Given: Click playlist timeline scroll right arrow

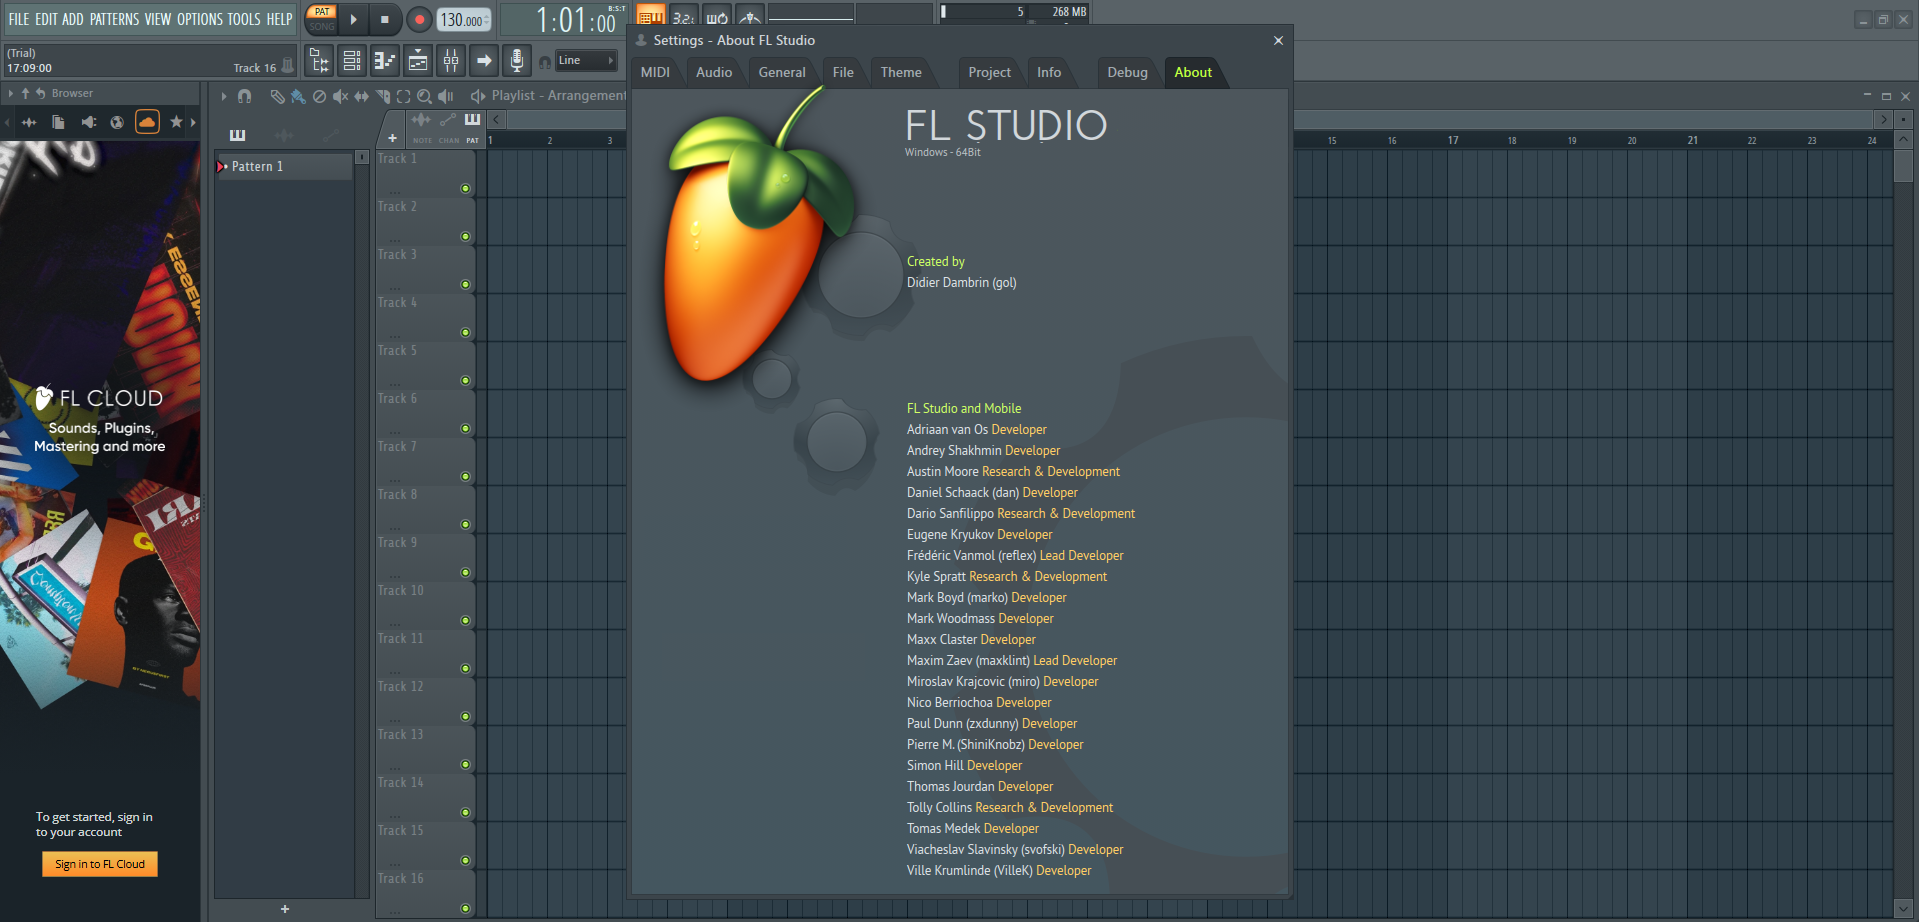Looking at the screenshot, I should click(1883, 119).
